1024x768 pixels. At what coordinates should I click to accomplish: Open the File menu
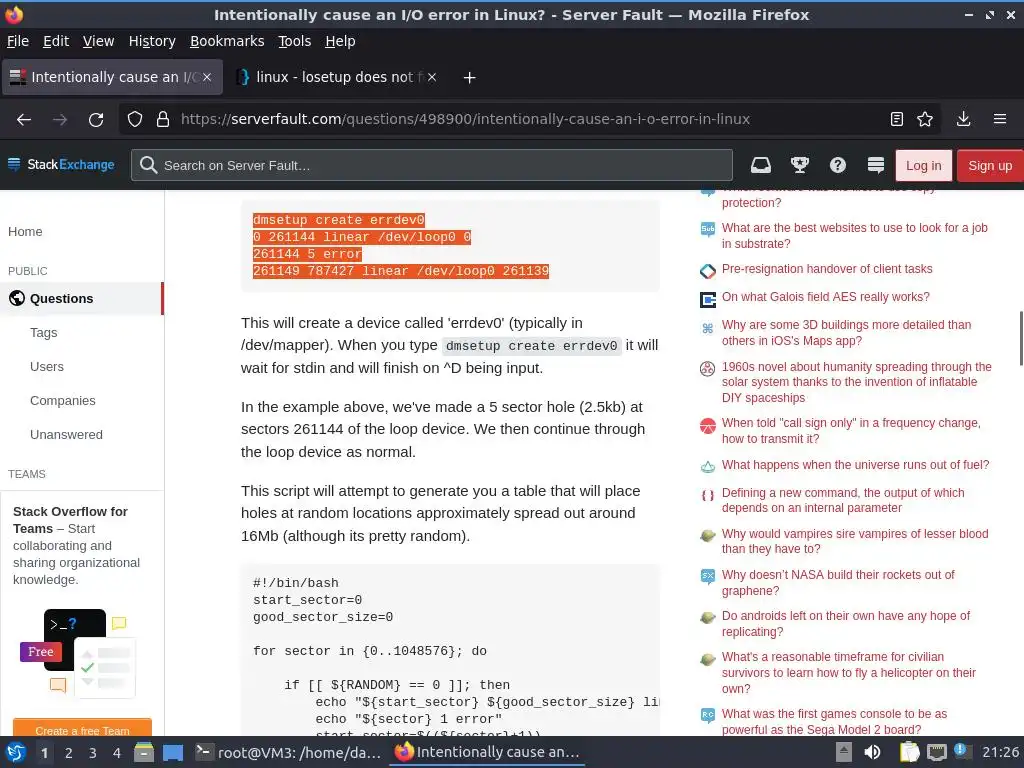tap(18, 41)
